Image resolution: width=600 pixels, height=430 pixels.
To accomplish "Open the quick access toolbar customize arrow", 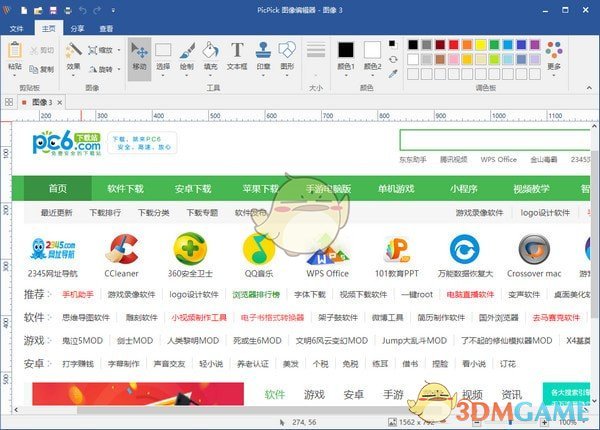I will pyautogui.click(x=113, y=11).
